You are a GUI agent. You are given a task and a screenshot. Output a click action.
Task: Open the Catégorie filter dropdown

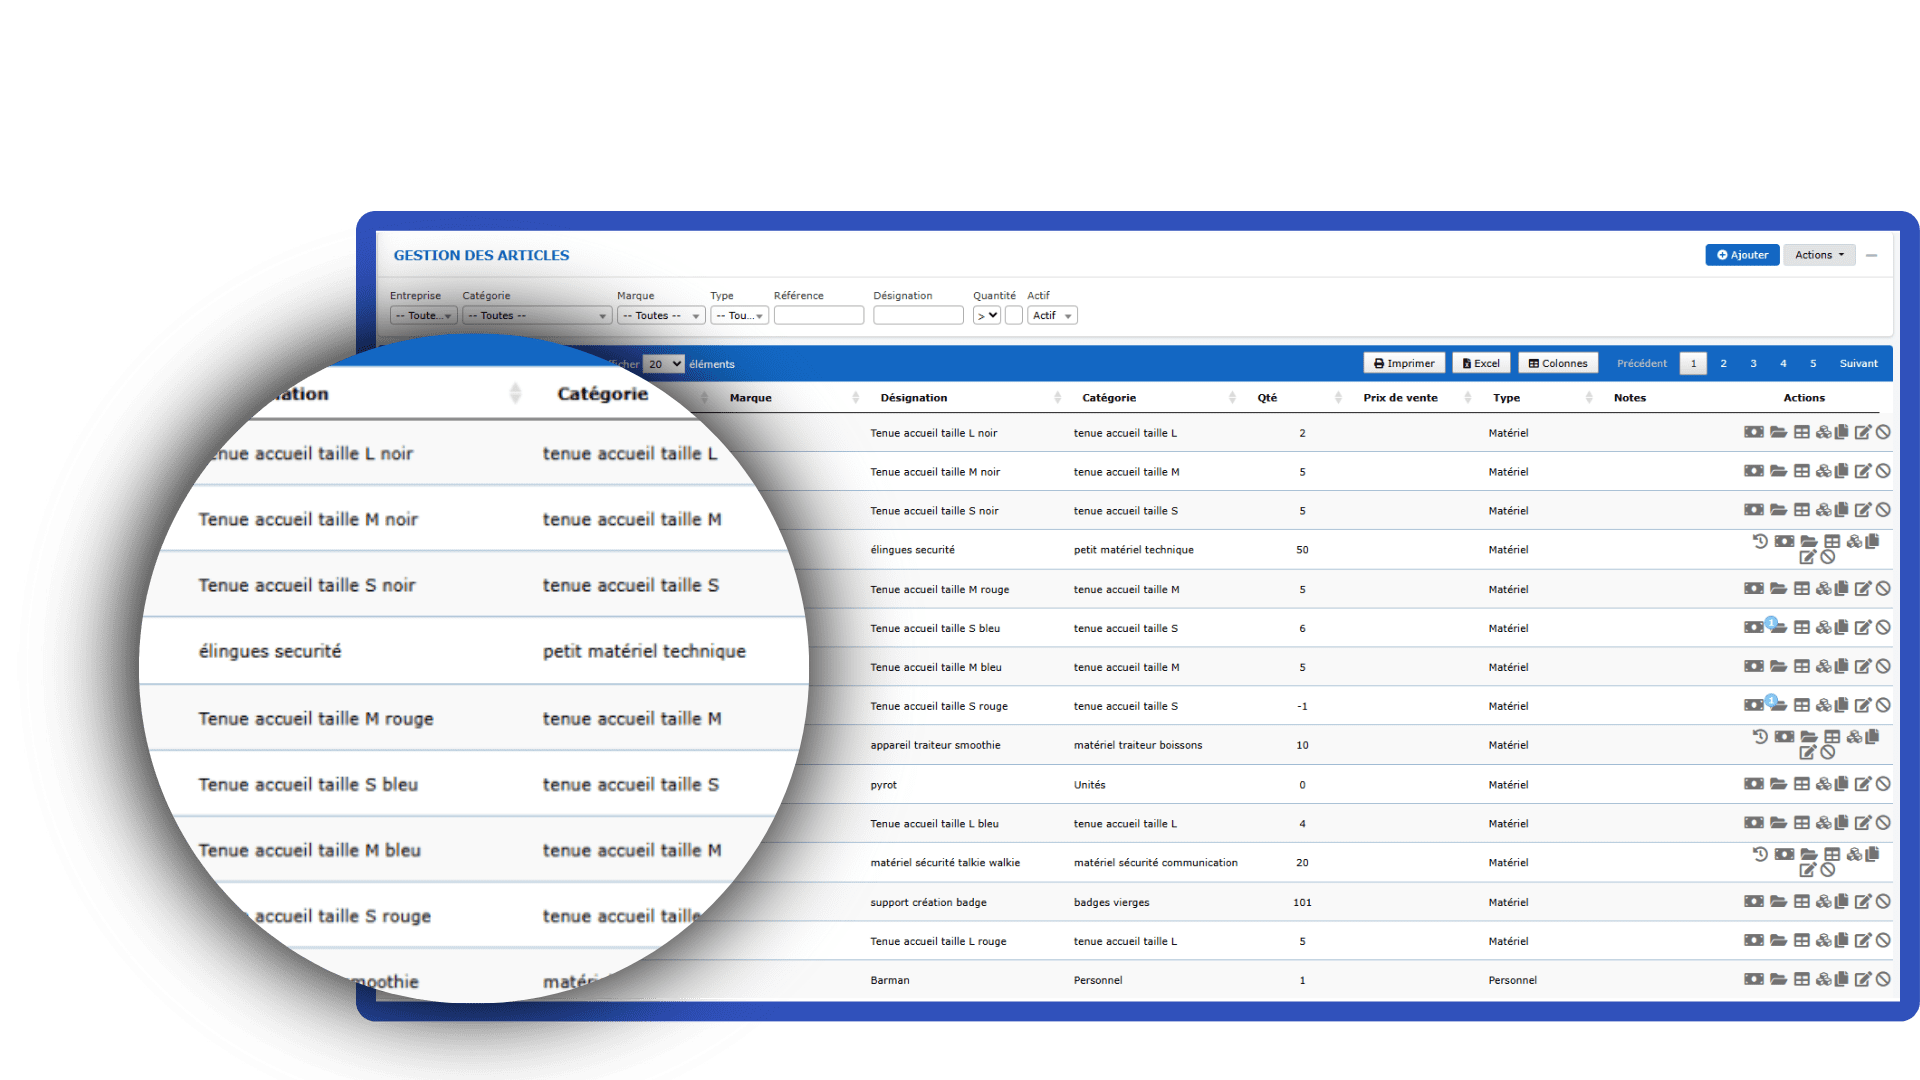[x=536, y=315]
